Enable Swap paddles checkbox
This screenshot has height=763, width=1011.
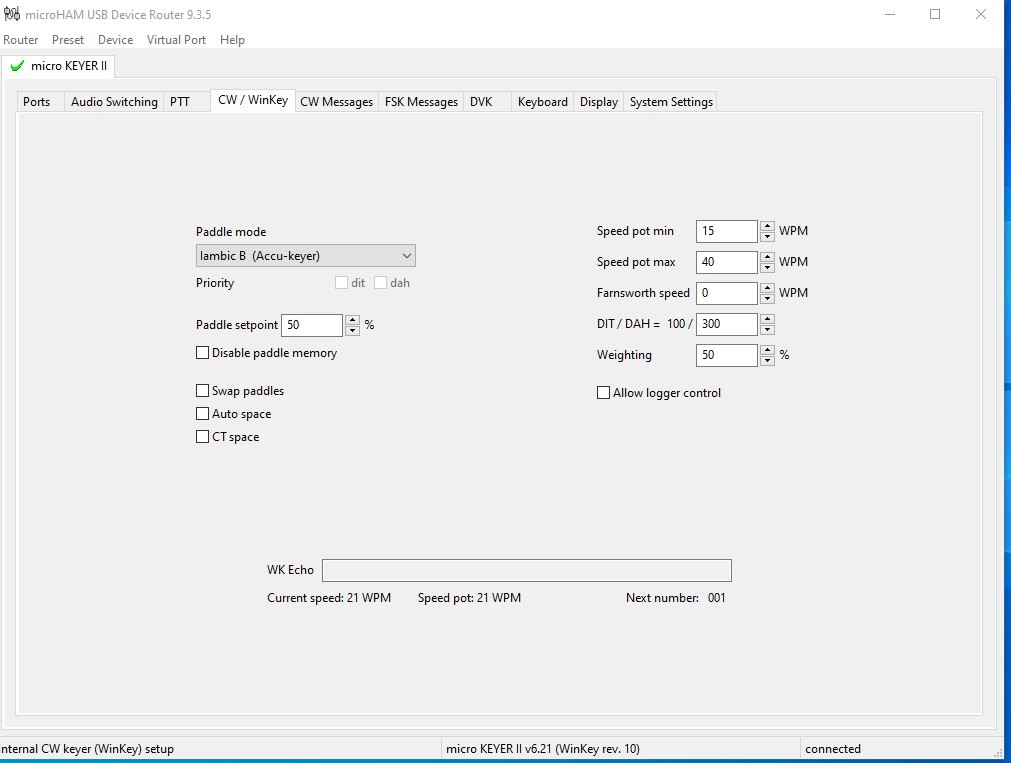coord(202,391)
